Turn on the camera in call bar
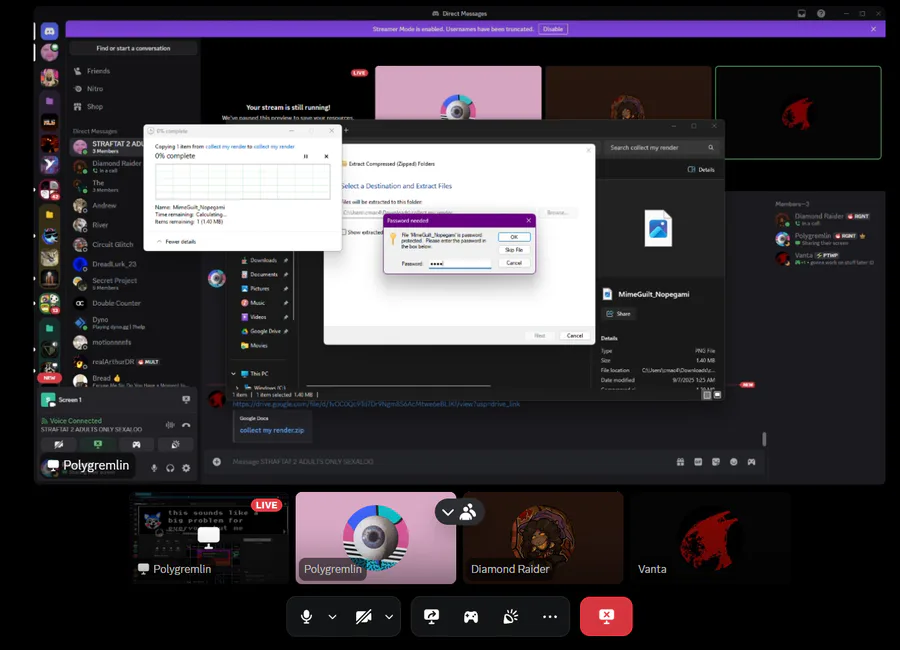The width and height of the screenshot is (900, 650). click(363, 617)
